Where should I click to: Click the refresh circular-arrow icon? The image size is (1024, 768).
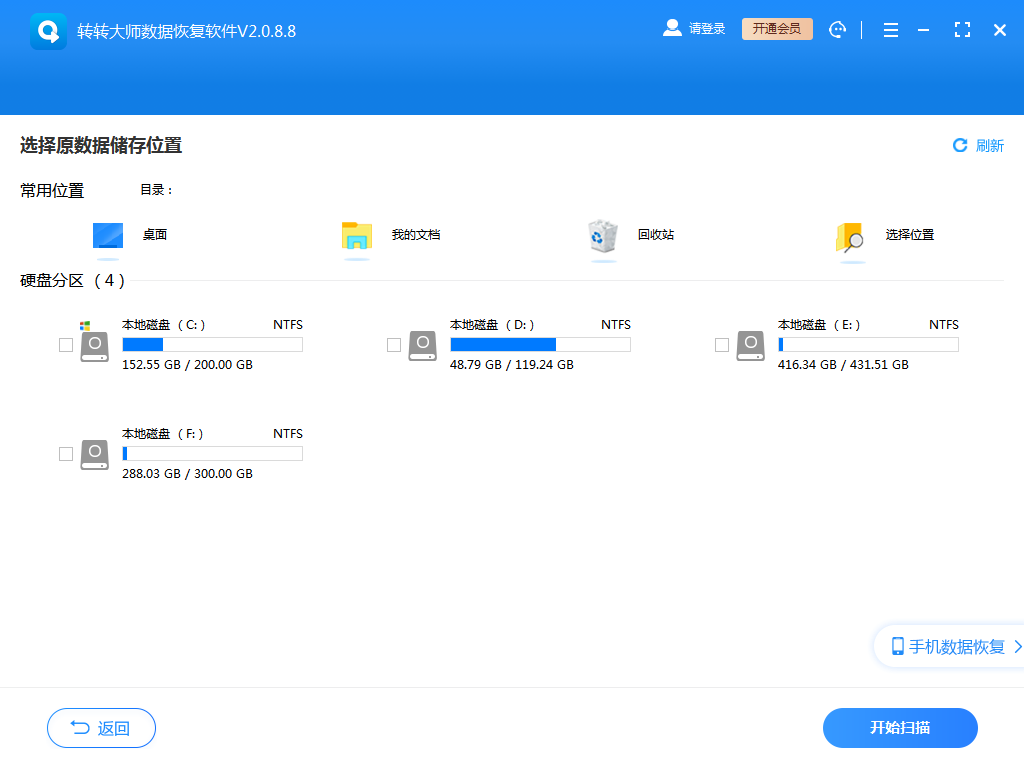961,146
